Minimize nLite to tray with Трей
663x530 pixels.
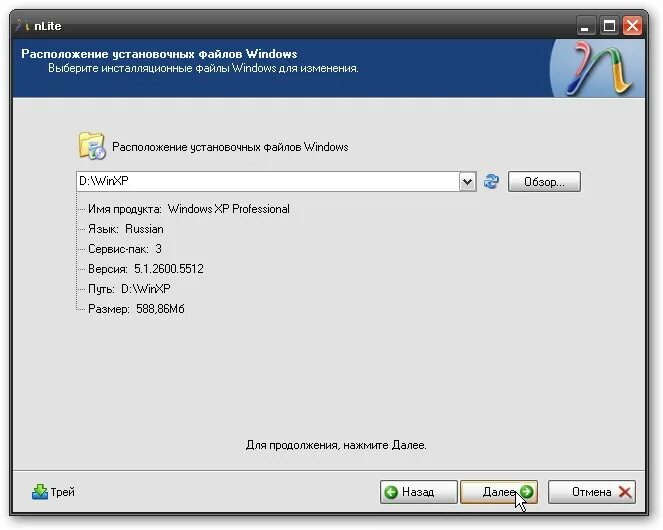click(53, 492)
